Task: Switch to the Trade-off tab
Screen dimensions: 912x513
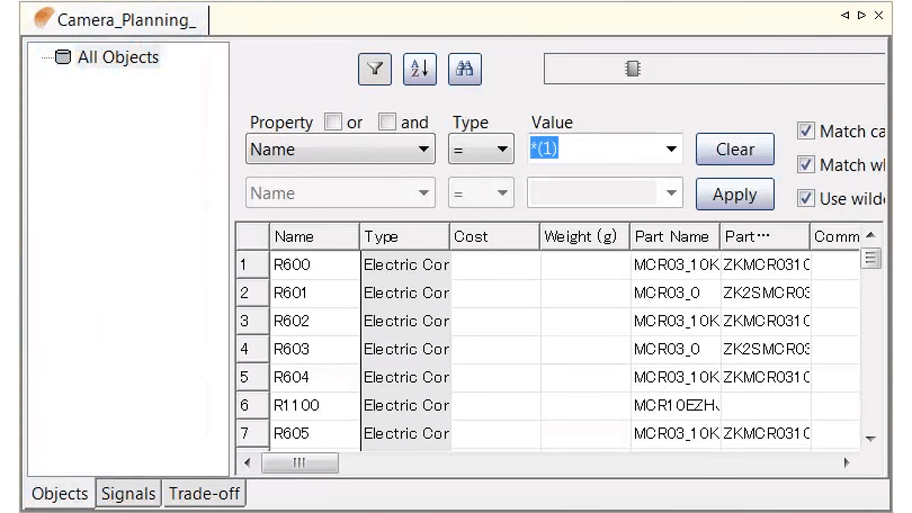Action: (x=204, y=494)
